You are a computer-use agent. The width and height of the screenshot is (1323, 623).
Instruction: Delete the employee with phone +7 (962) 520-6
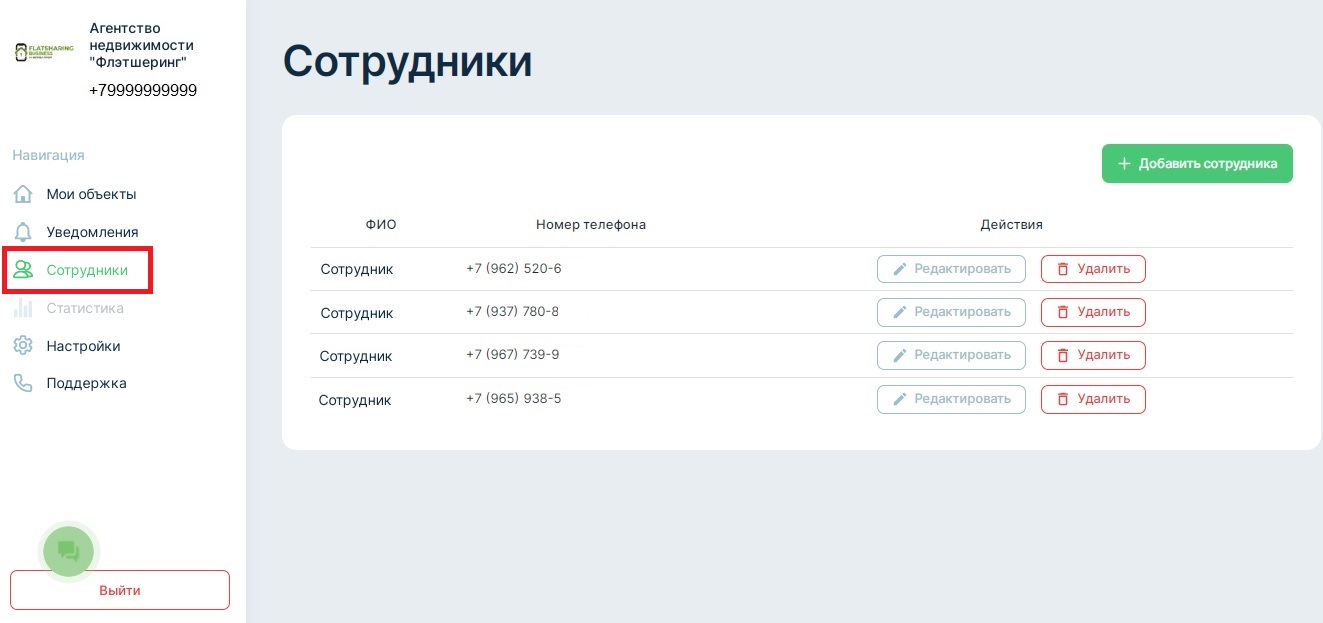pyautogui.click(x=1093, y=269)
